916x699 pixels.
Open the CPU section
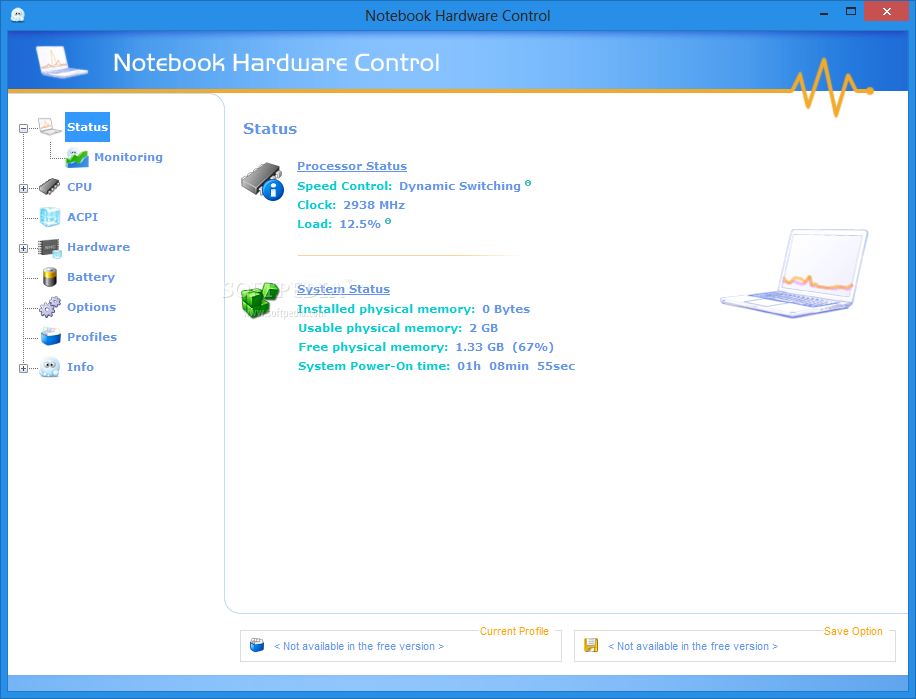coord(79,187)
